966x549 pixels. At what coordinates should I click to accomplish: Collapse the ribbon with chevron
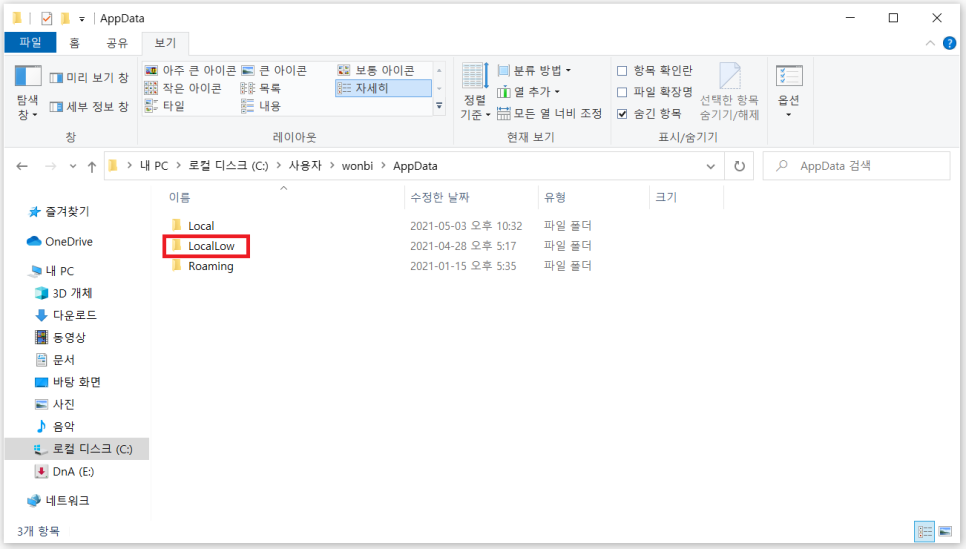point(930,43)
